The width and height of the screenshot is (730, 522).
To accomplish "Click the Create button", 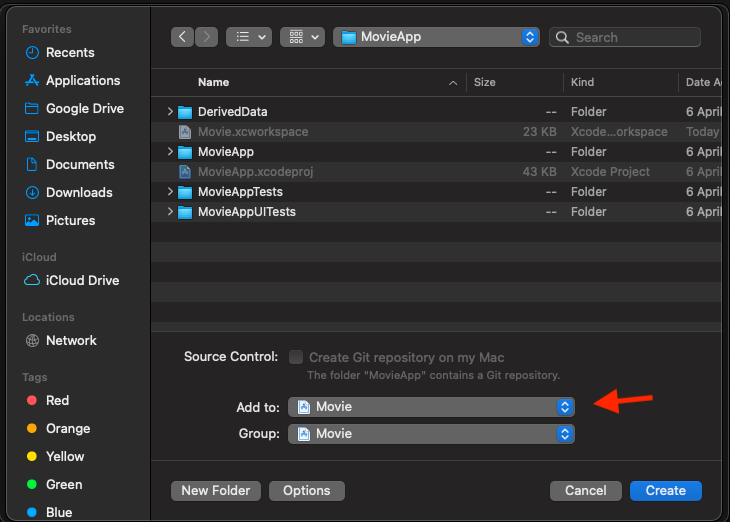I will 665,491.
